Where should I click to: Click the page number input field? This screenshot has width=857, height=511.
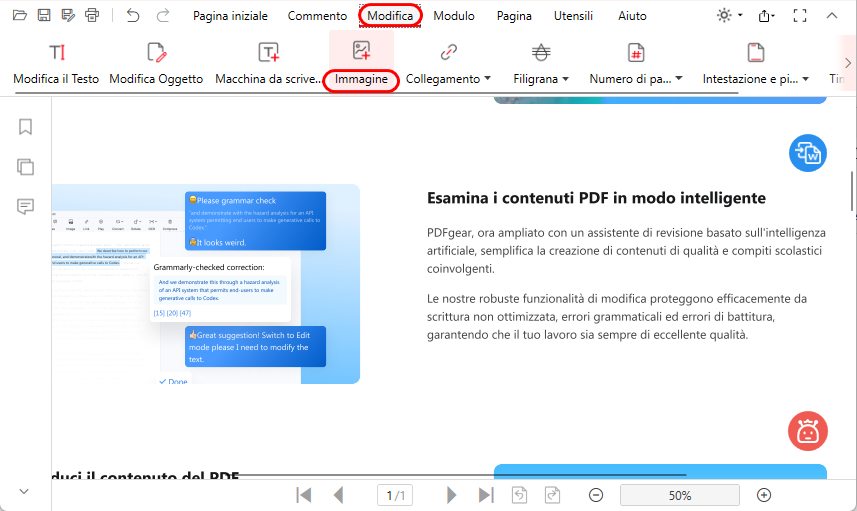395,496
